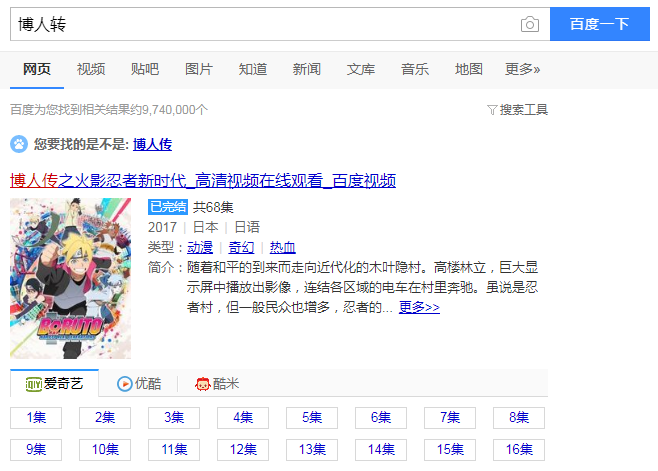Select the 网页 tab
The height and width of the screenshot is (471, 658).
click(37, 69)
